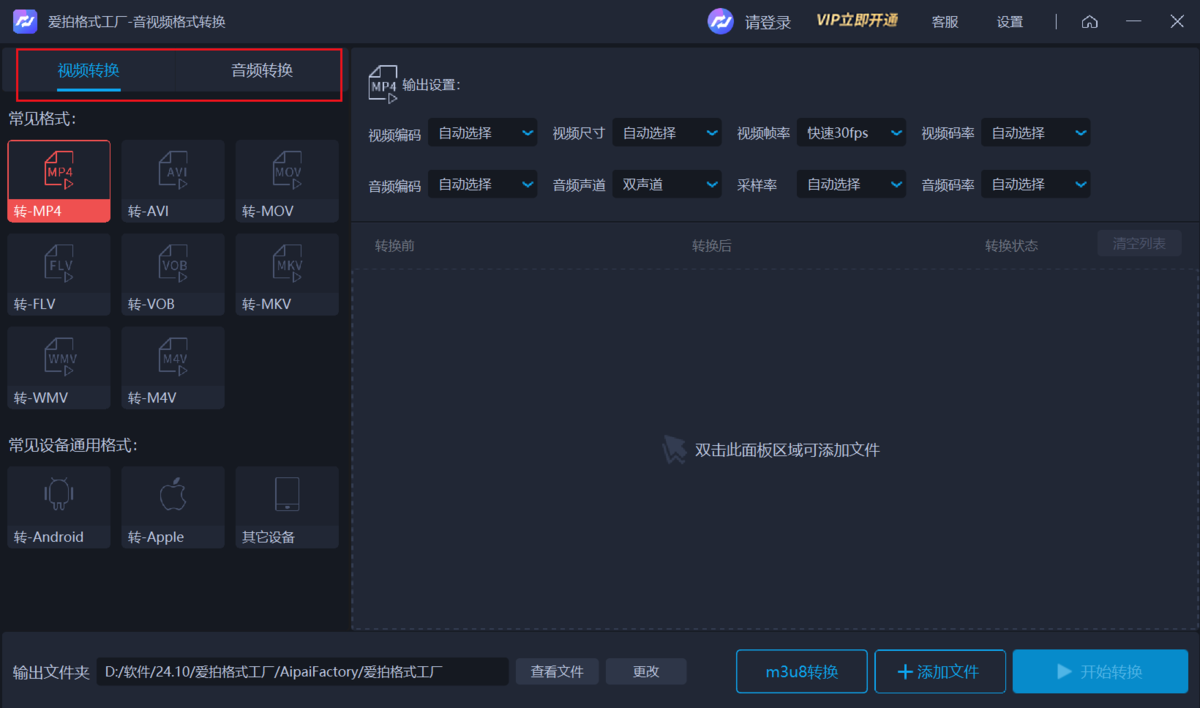Select the 转-Apple device format
Image resolution: width=1200 pixels, height=708 pixels.
[x=172, y=506]
